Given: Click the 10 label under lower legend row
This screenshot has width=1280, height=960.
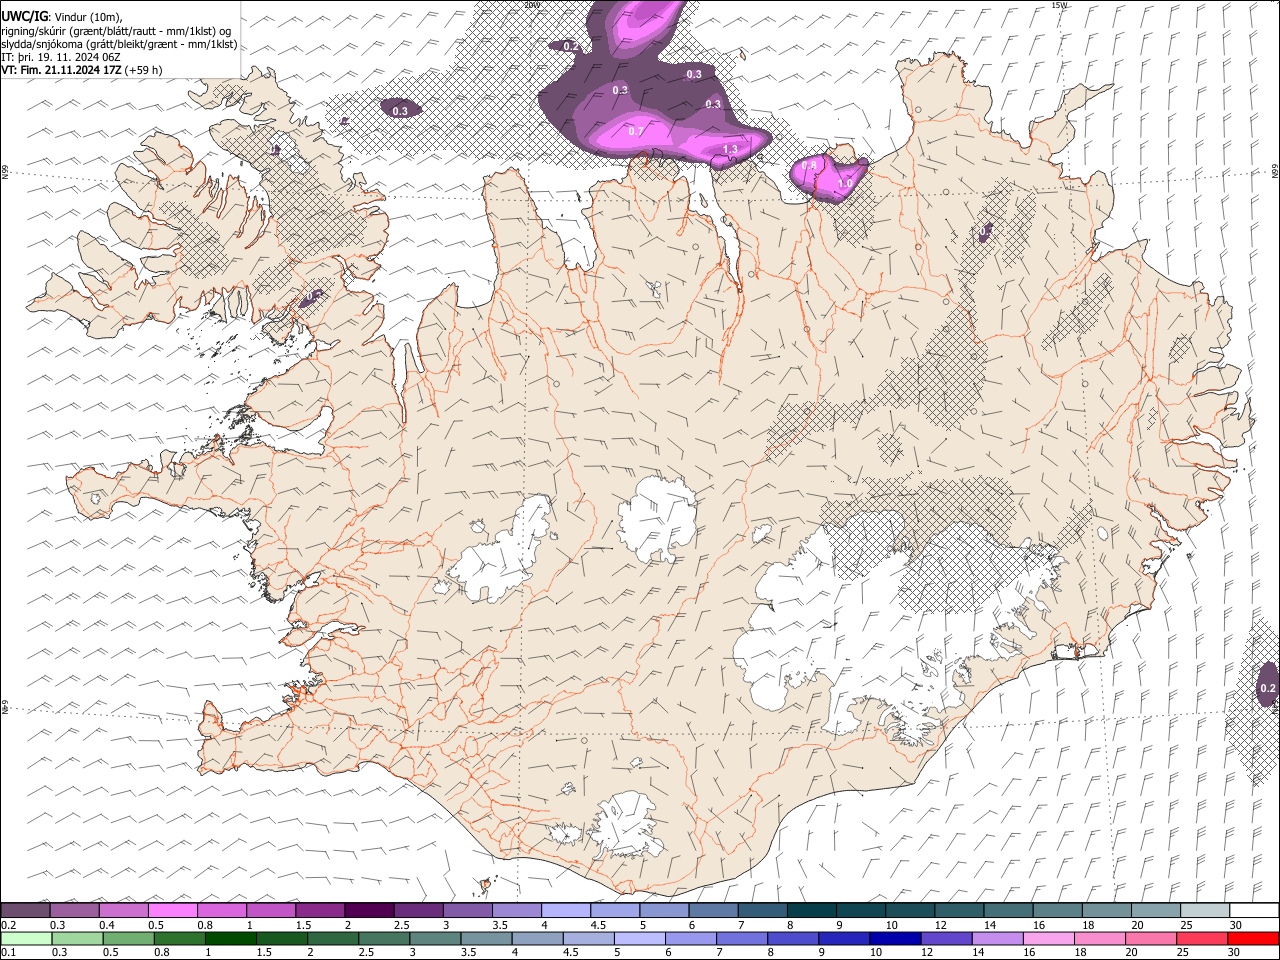Looking at the screenshot, I should pos(876,953).
